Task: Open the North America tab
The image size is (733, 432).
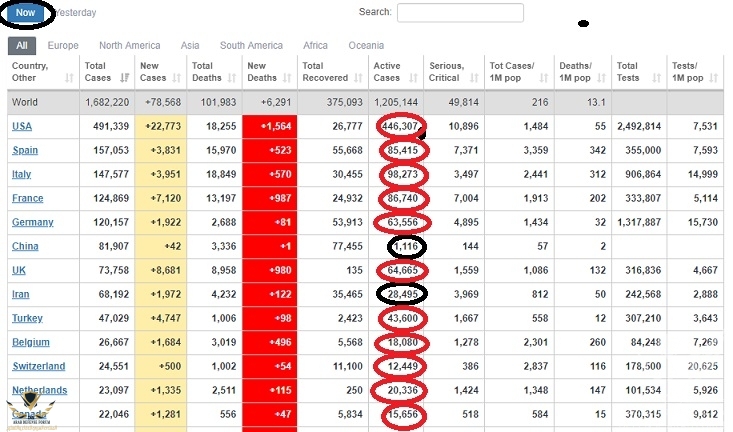Action: 129,45
